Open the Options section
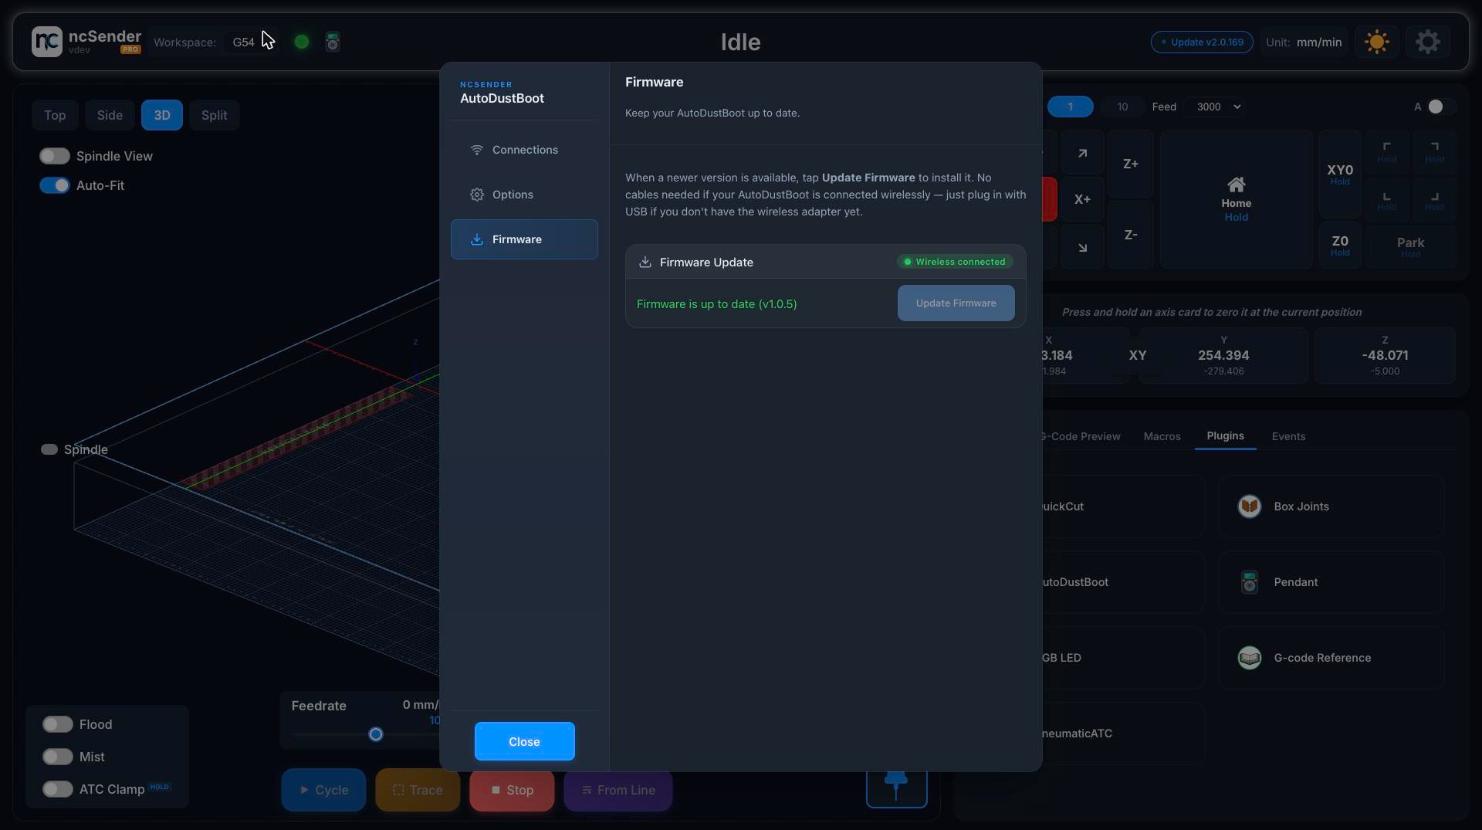The height and width of the screenshot is (830, 1482). click(524, 195)
